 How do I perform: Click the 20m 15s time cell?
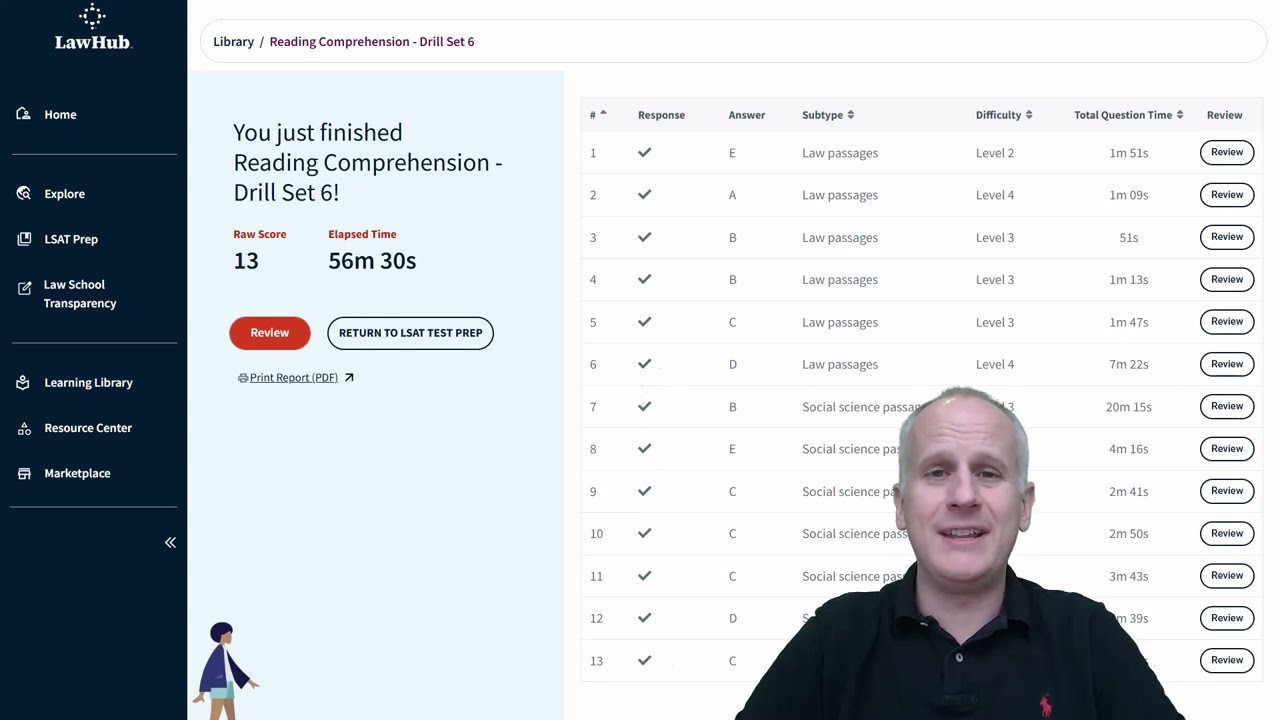[x=1128, y=407]
